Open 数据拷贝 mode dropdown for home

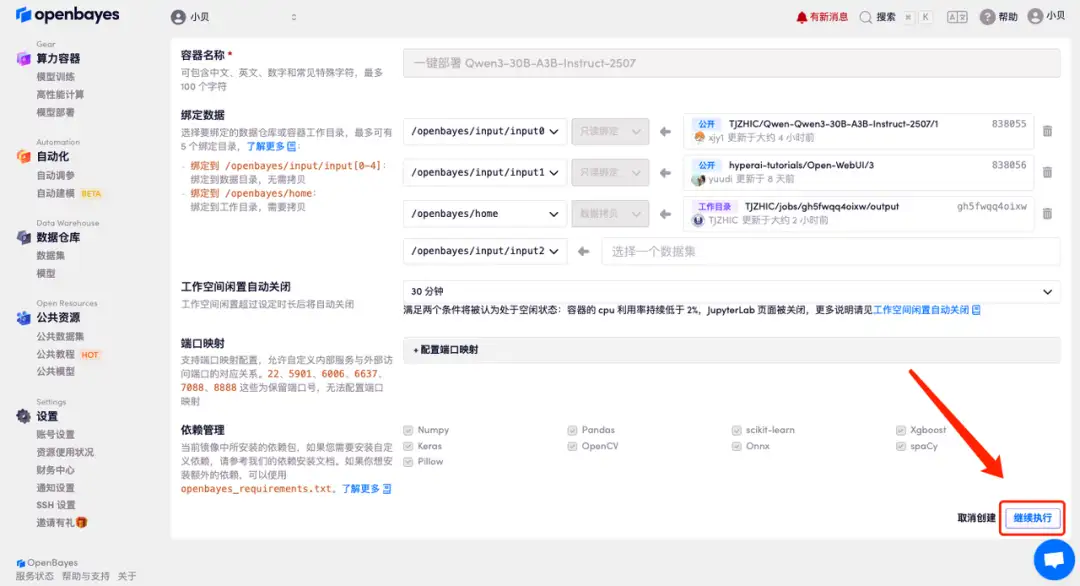tap(610, 213)
